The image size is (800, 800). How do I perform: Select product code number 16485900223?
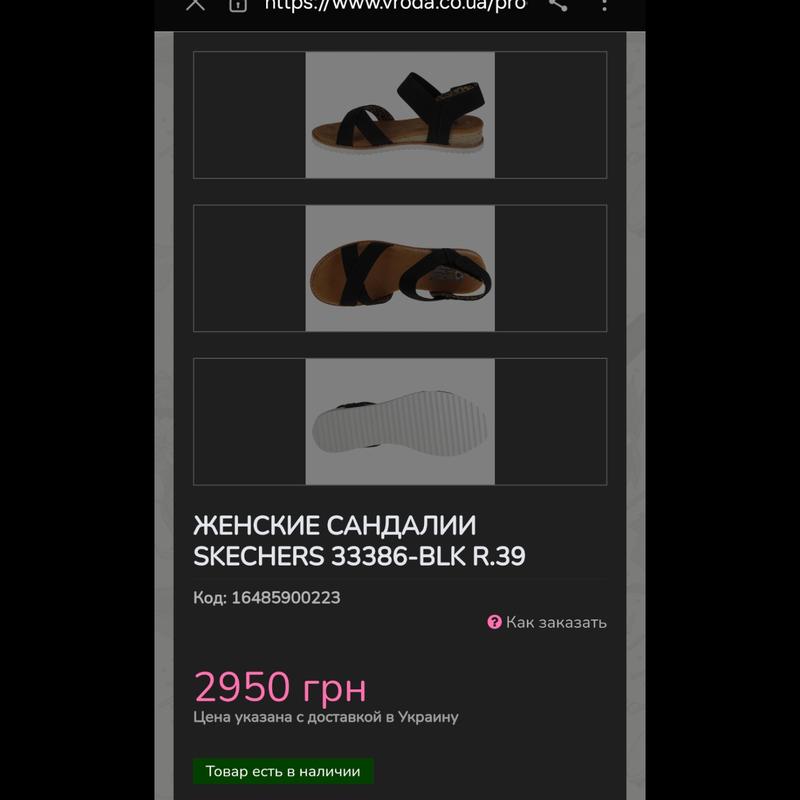[x=286, y=597]
